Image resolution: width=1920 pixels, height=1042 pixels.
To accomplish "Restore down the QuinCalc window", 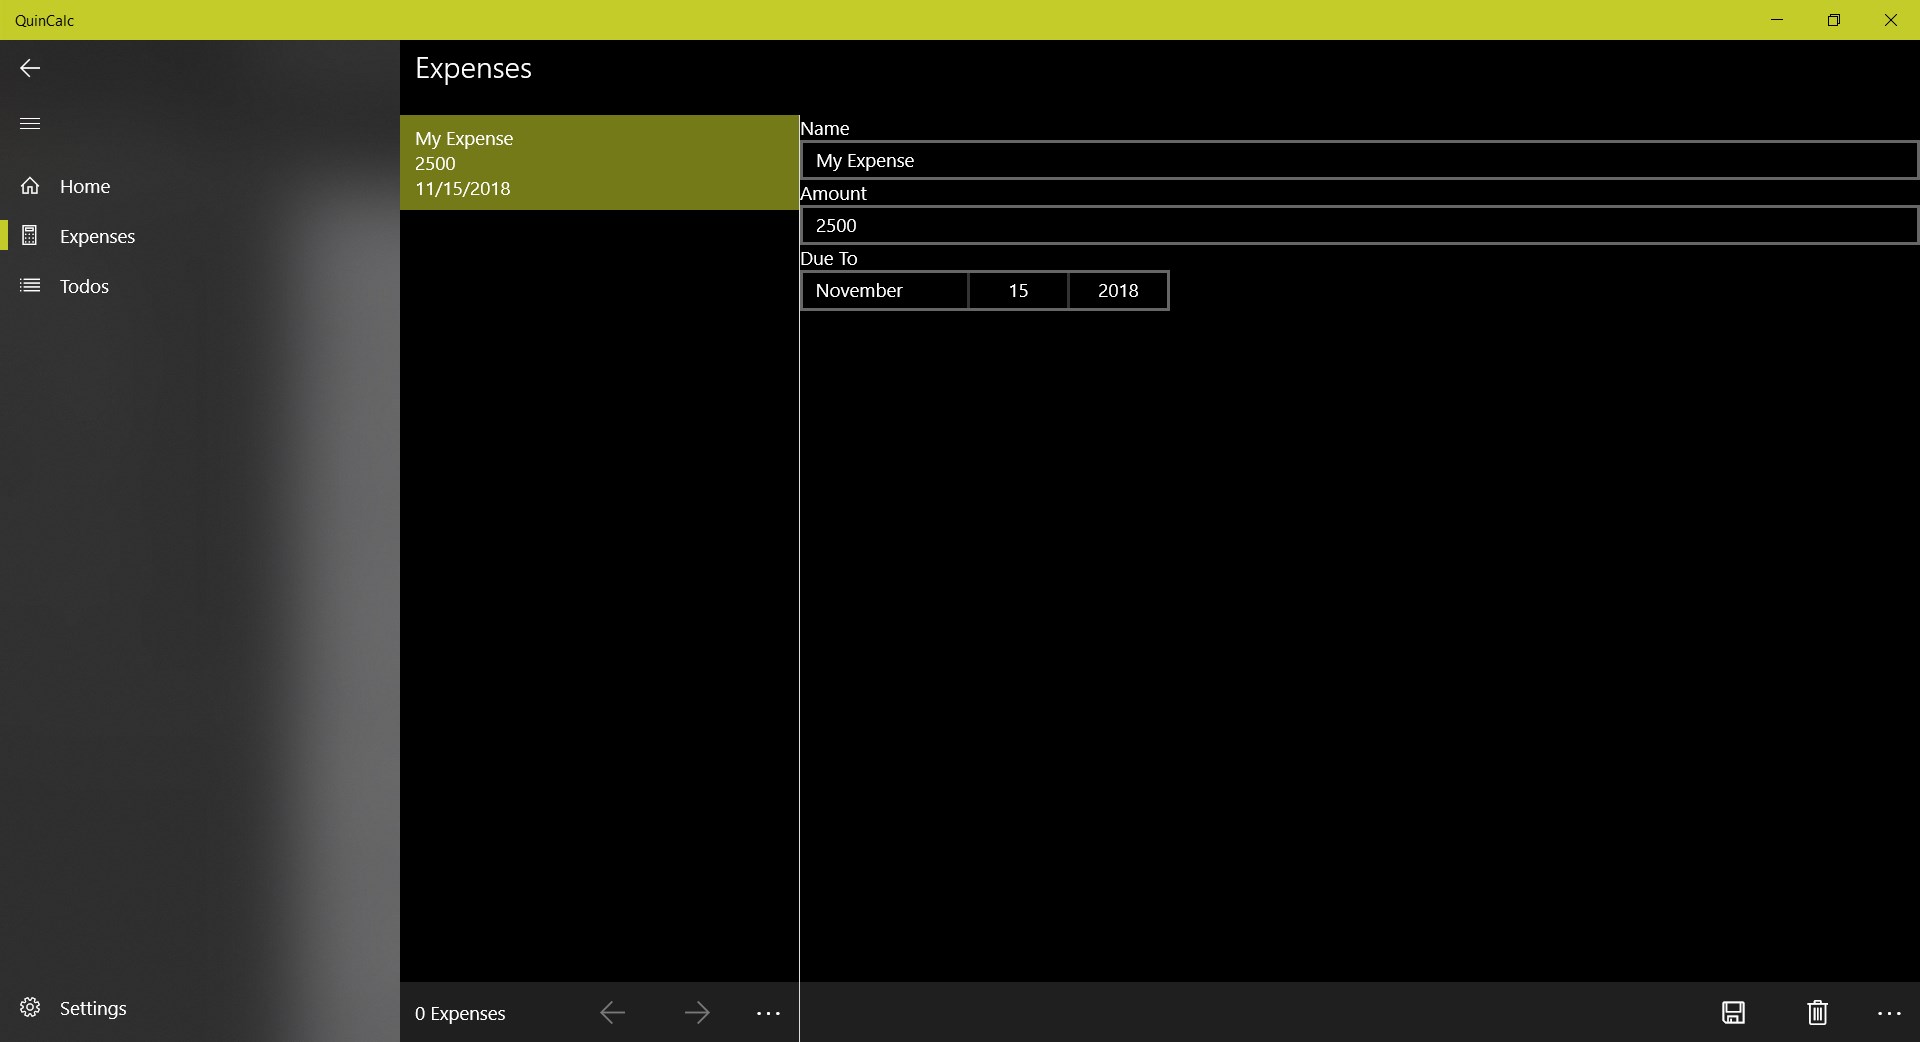I will [1834, 20].
